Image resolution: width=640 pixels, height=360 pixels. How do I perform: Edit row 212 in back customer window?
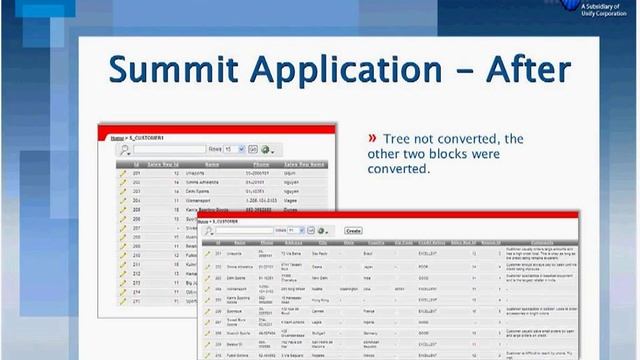(x=123, y=274)
